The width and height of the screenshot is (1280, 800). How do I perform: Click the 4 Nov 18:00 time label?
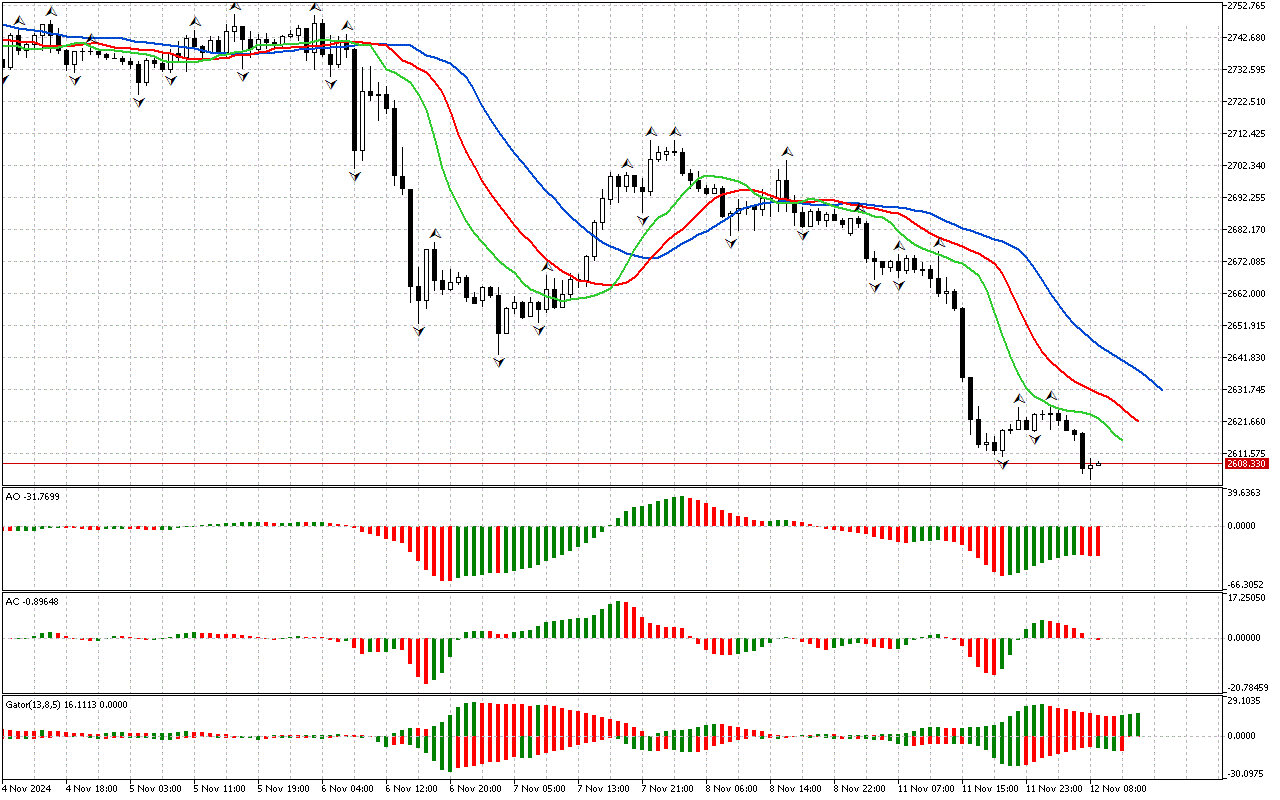(94, 789)
